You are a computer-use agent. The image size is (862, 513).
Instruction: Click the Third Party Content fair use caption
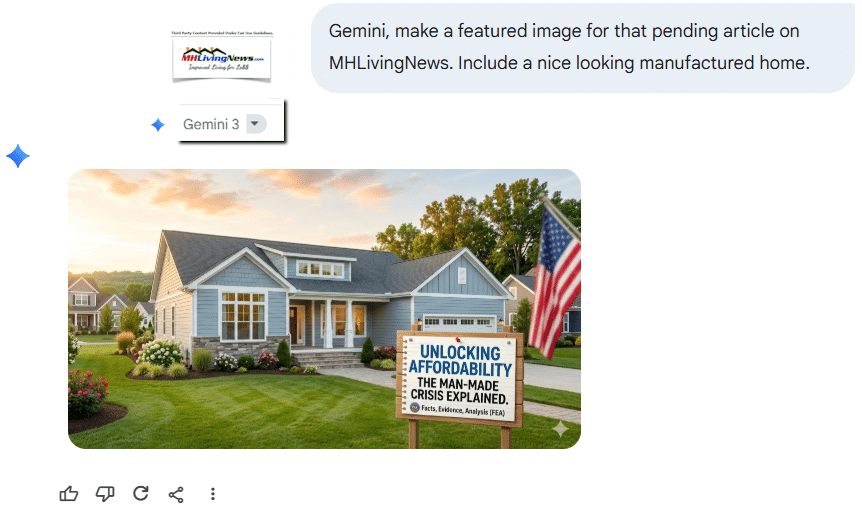pyautogui.click(x=222, y=33)
